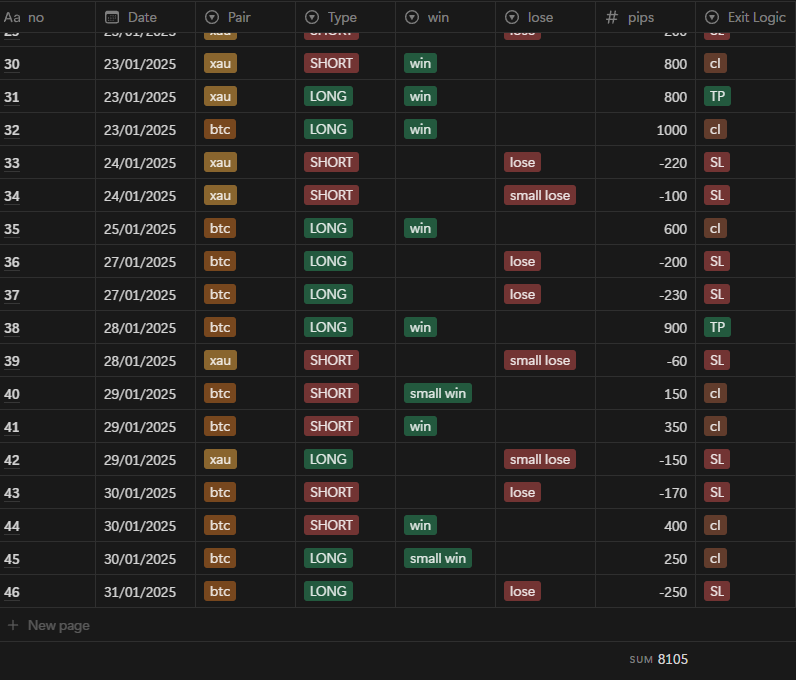Select the date cell 25/01/2025

click(140, 228)
